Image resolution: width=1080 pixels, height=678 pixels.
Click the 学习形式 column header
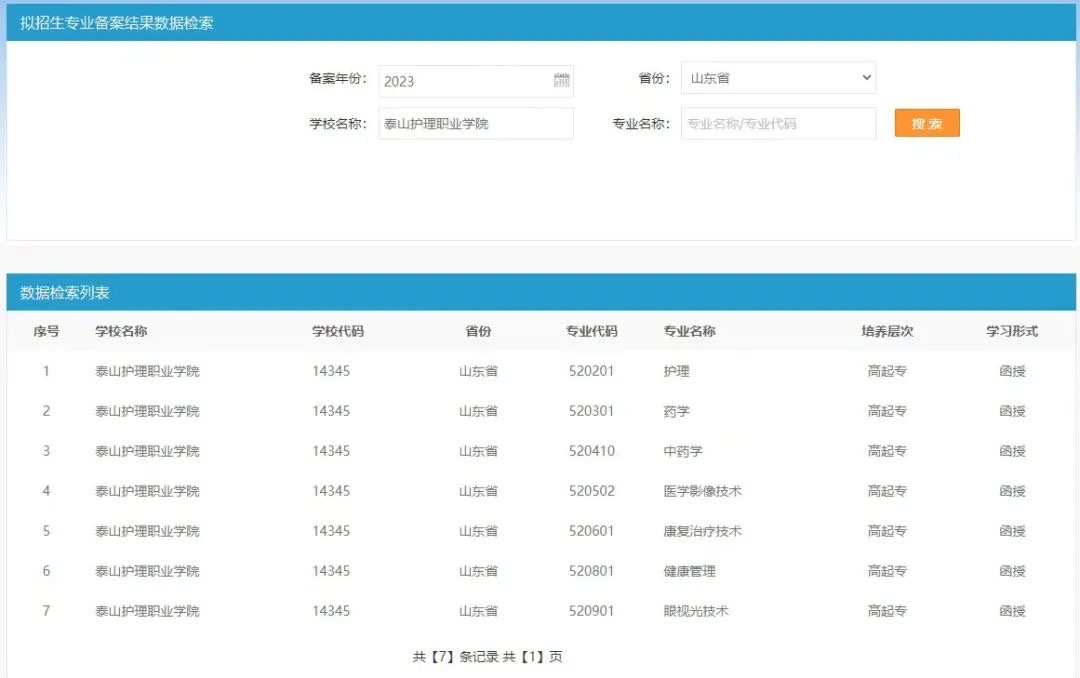(x=1012, y=331)
